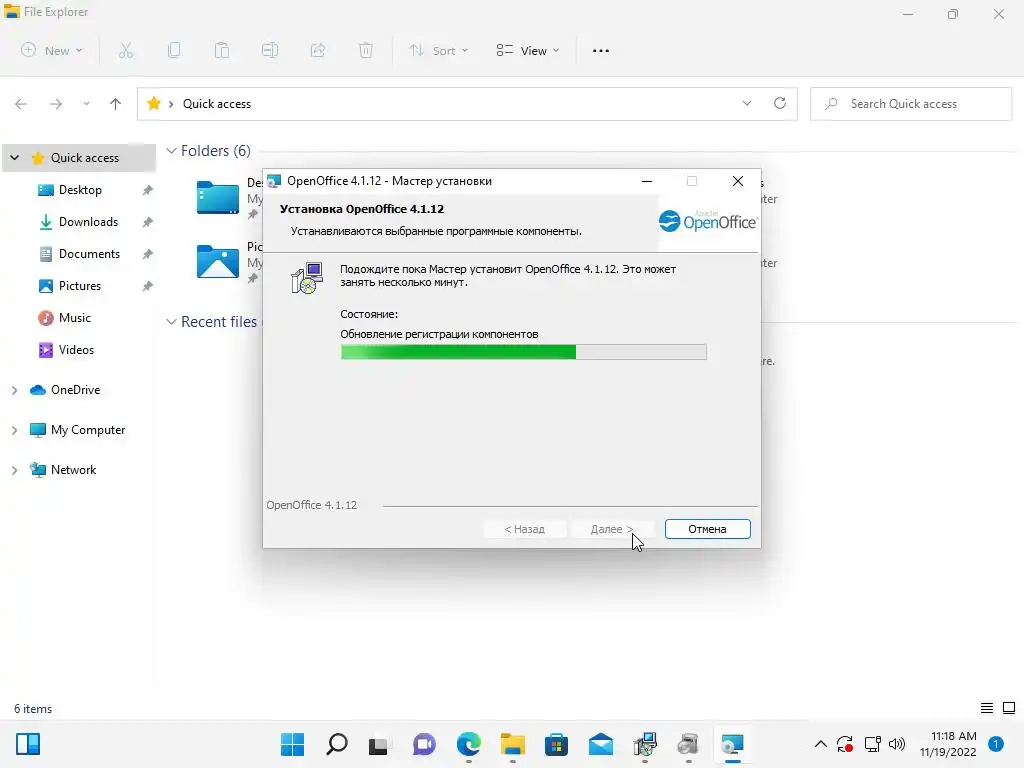The image size is (1024, 768).
Task: Refresh the Quick access view
Action: 780,103
